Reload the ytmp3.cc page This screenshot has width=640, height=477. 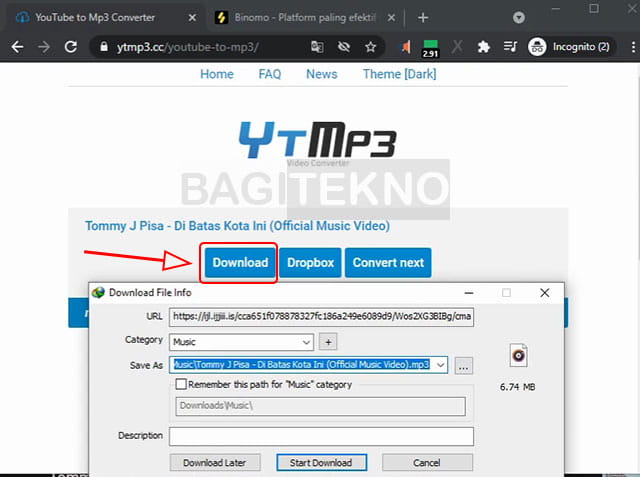71,47
